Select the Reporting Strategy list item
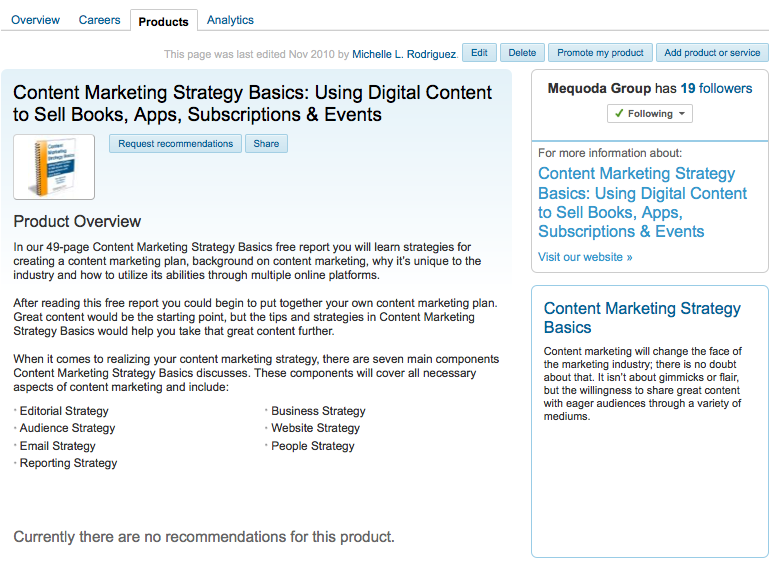776x563 pixels. click(x=68, y=463)
